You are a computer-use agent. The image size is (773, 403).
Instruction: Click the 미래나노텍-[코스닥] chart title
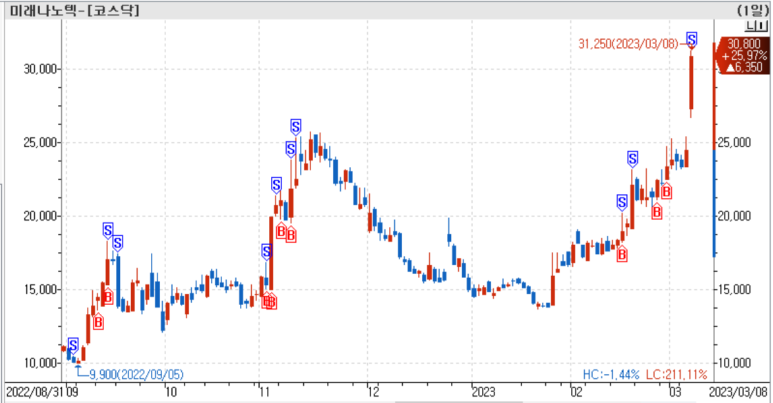(74, 10)
